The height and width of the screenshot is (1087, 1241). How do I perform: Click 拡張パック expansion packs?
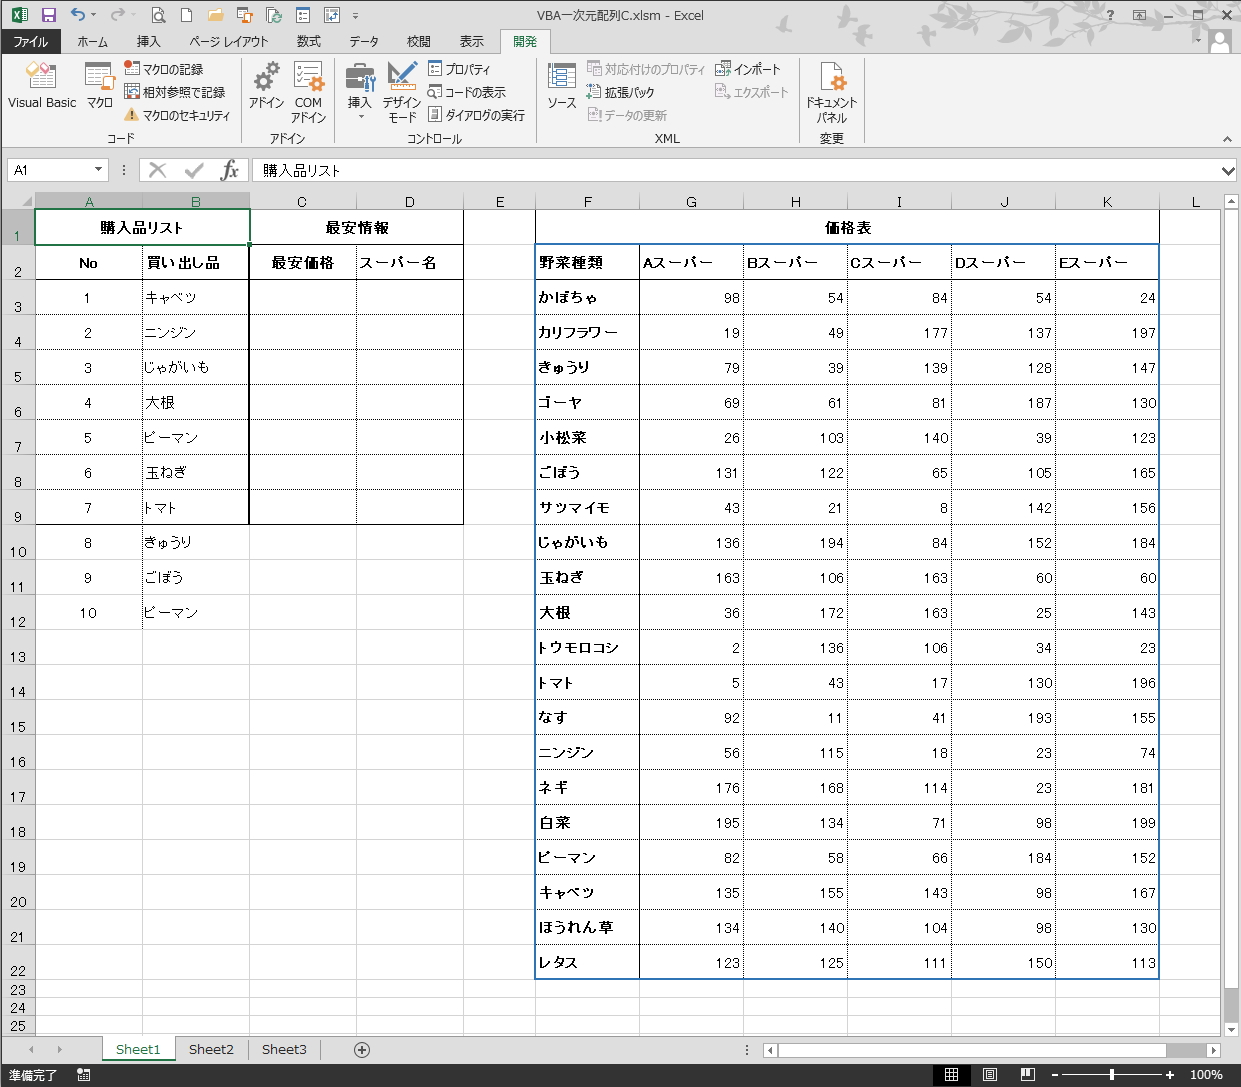point(621,92)
